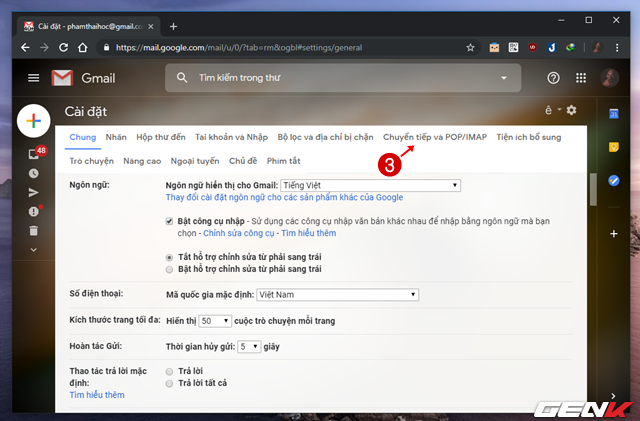This screenshot has width=640, height=421.
Task: Uncheck the 'Bật công cụ nhập' checkbox
Action: point(169,220)
